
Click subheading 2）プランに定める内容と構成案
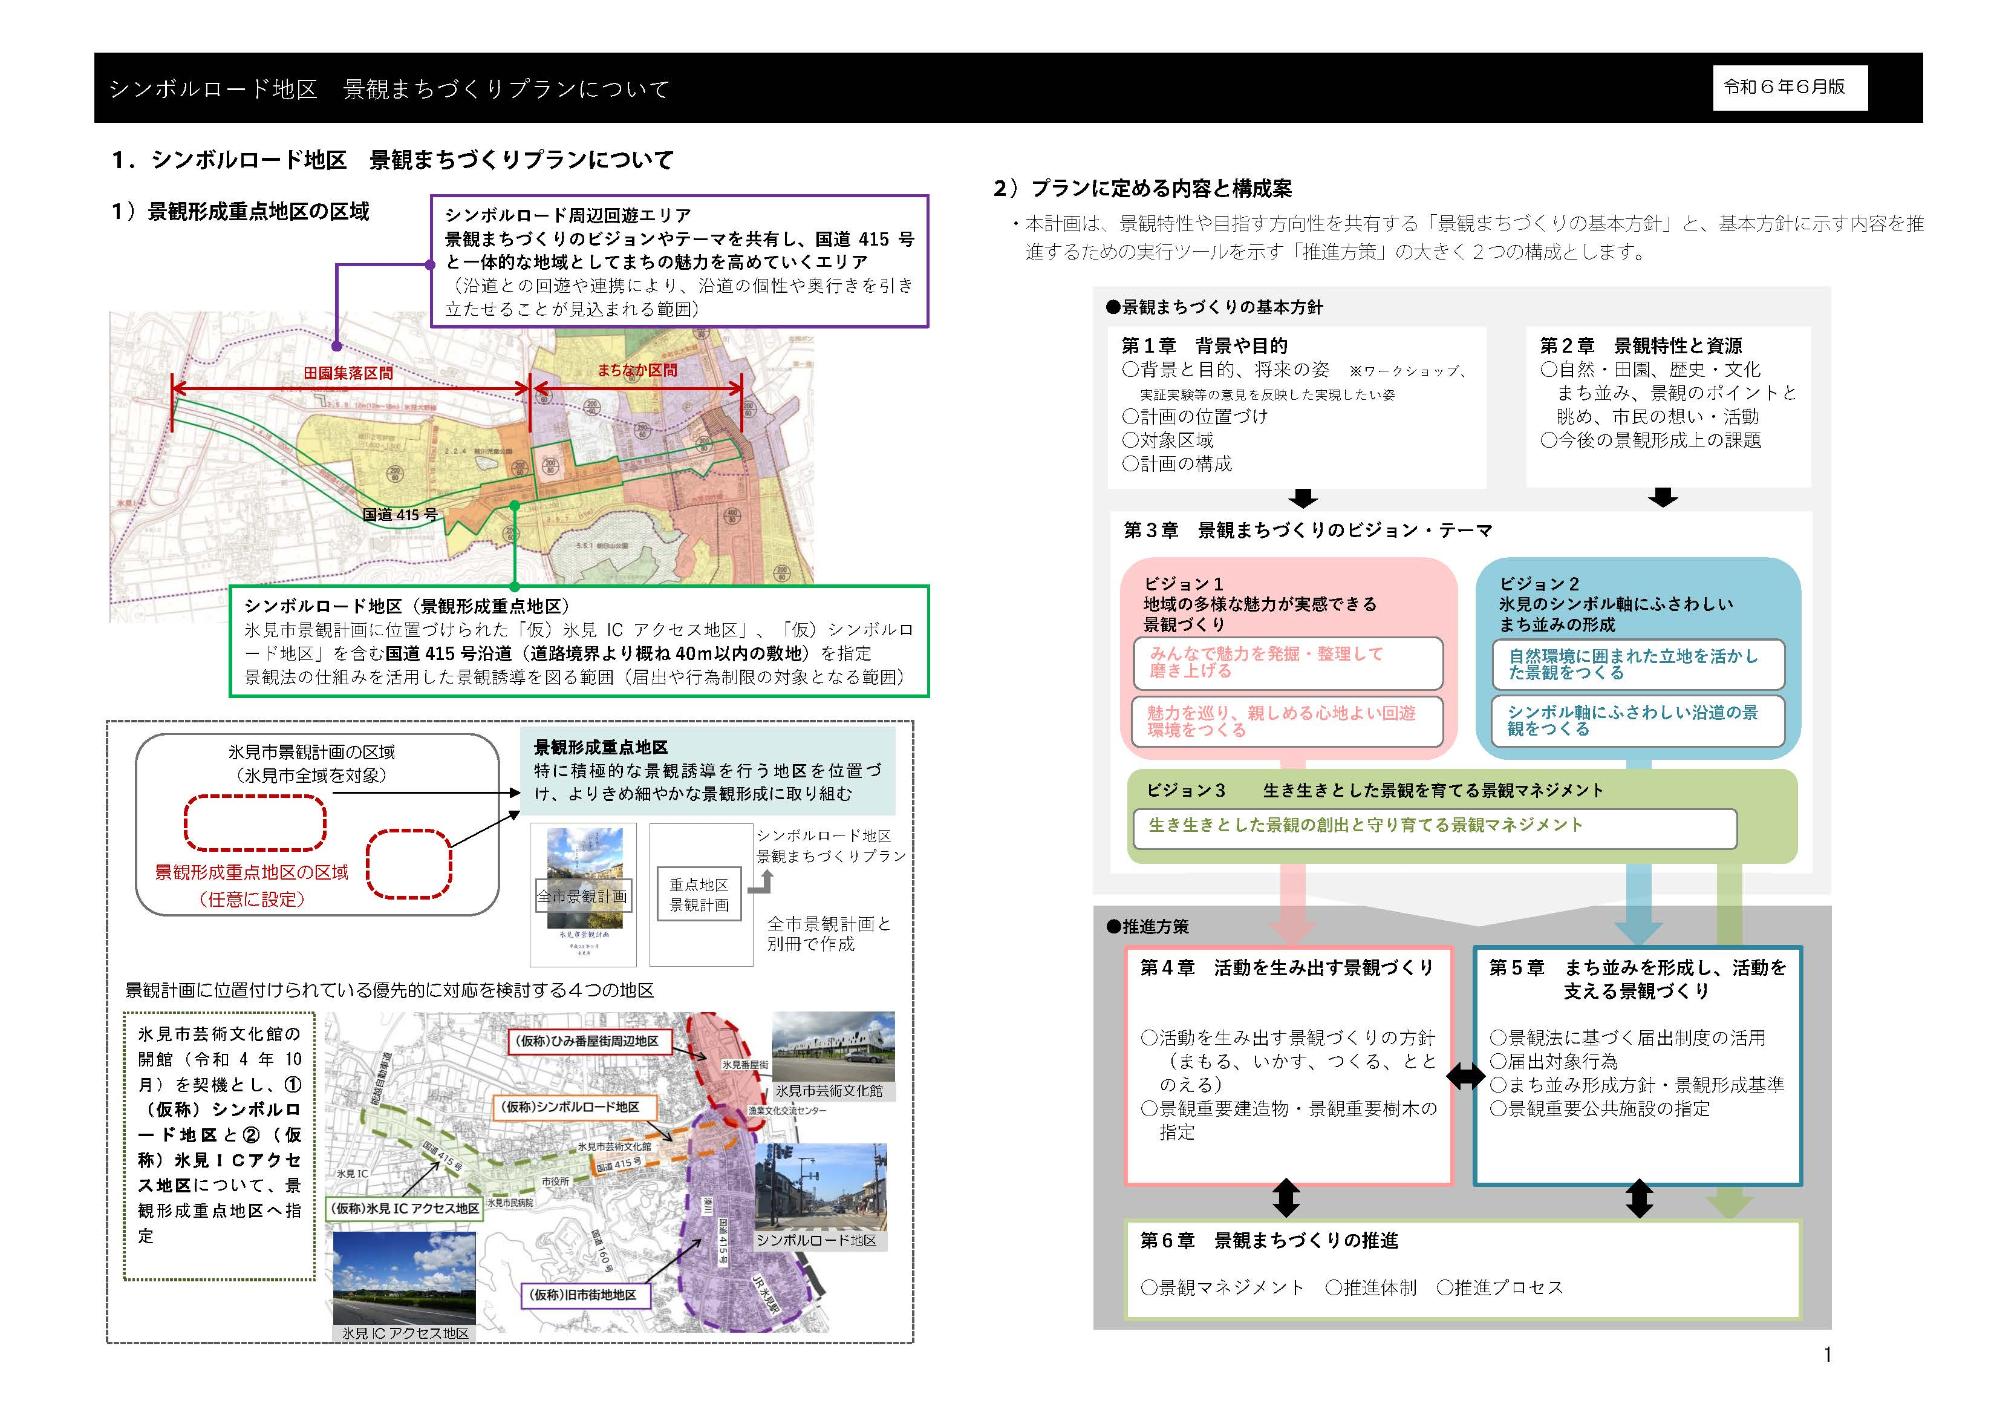pos(1142,188)
